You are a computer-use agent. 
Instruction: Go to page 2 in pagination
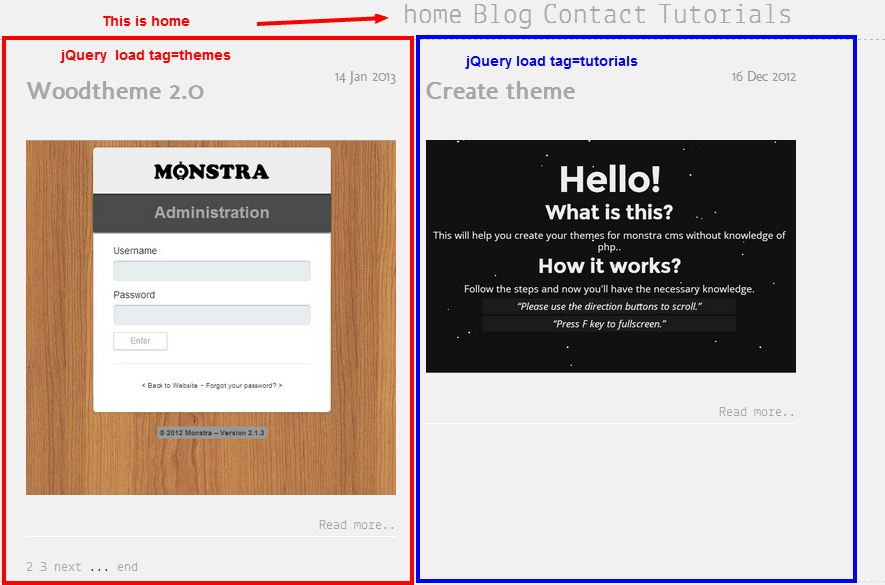coord(30,567)
